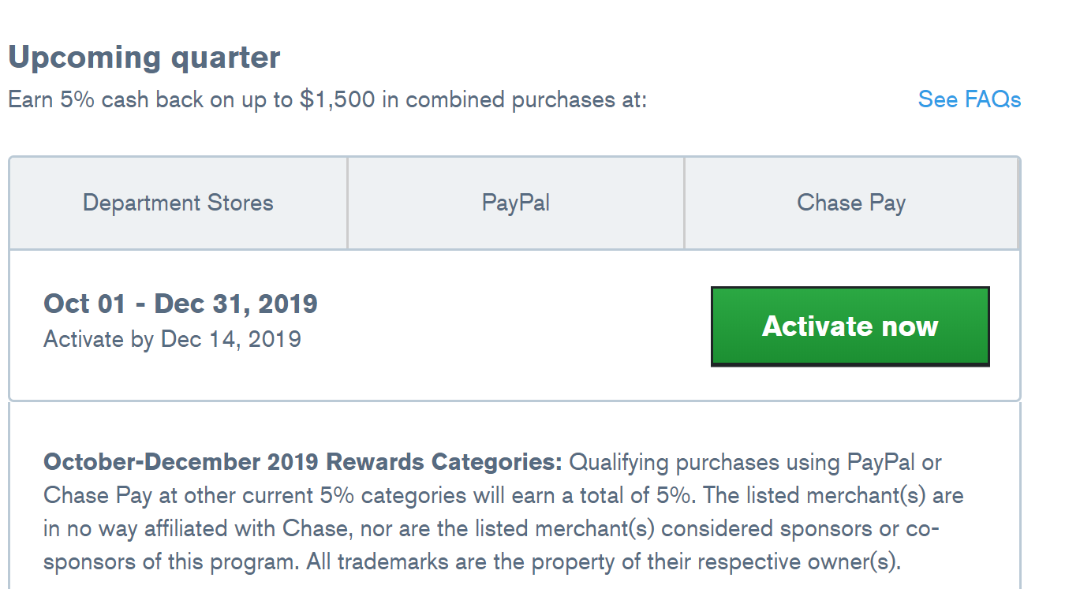Click the word FAQs in the top-right link
The width and height of the screenshot is (1080, 589).
point(993,99)
